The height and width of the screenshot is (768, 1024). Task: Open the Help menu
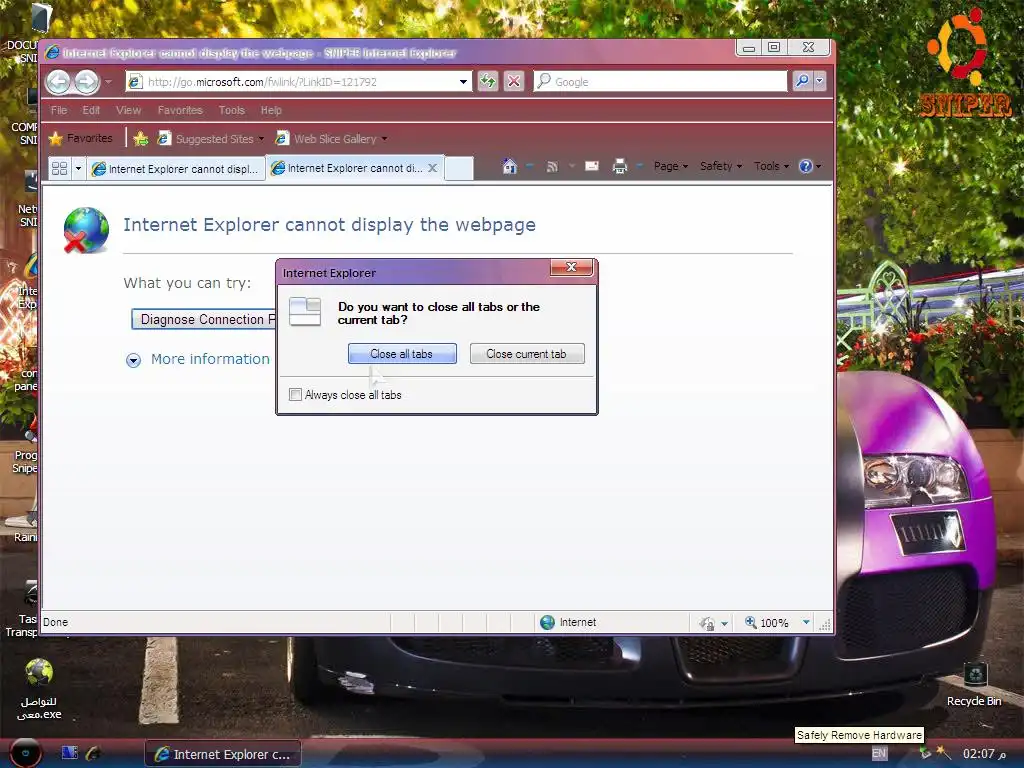[271, 110]
